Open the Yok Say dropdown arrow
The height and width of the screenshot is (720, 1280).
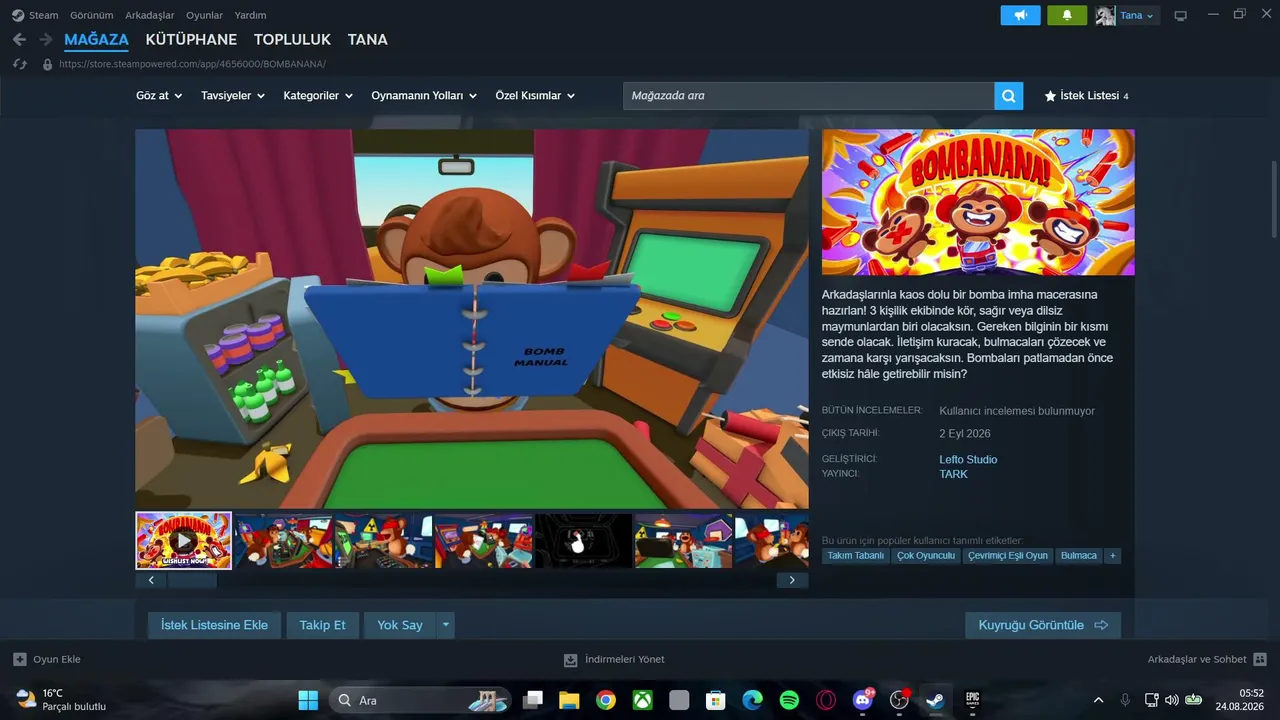pyautogui.click(x=446, y=625)
